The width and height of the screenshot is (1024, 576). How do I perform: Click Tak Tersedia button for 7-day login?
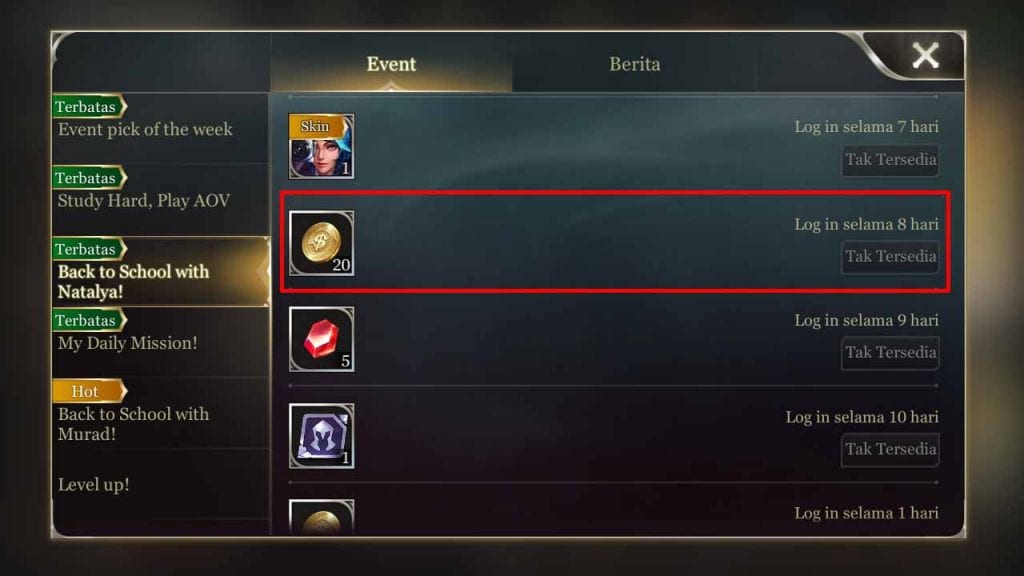(x=890, y=160)
